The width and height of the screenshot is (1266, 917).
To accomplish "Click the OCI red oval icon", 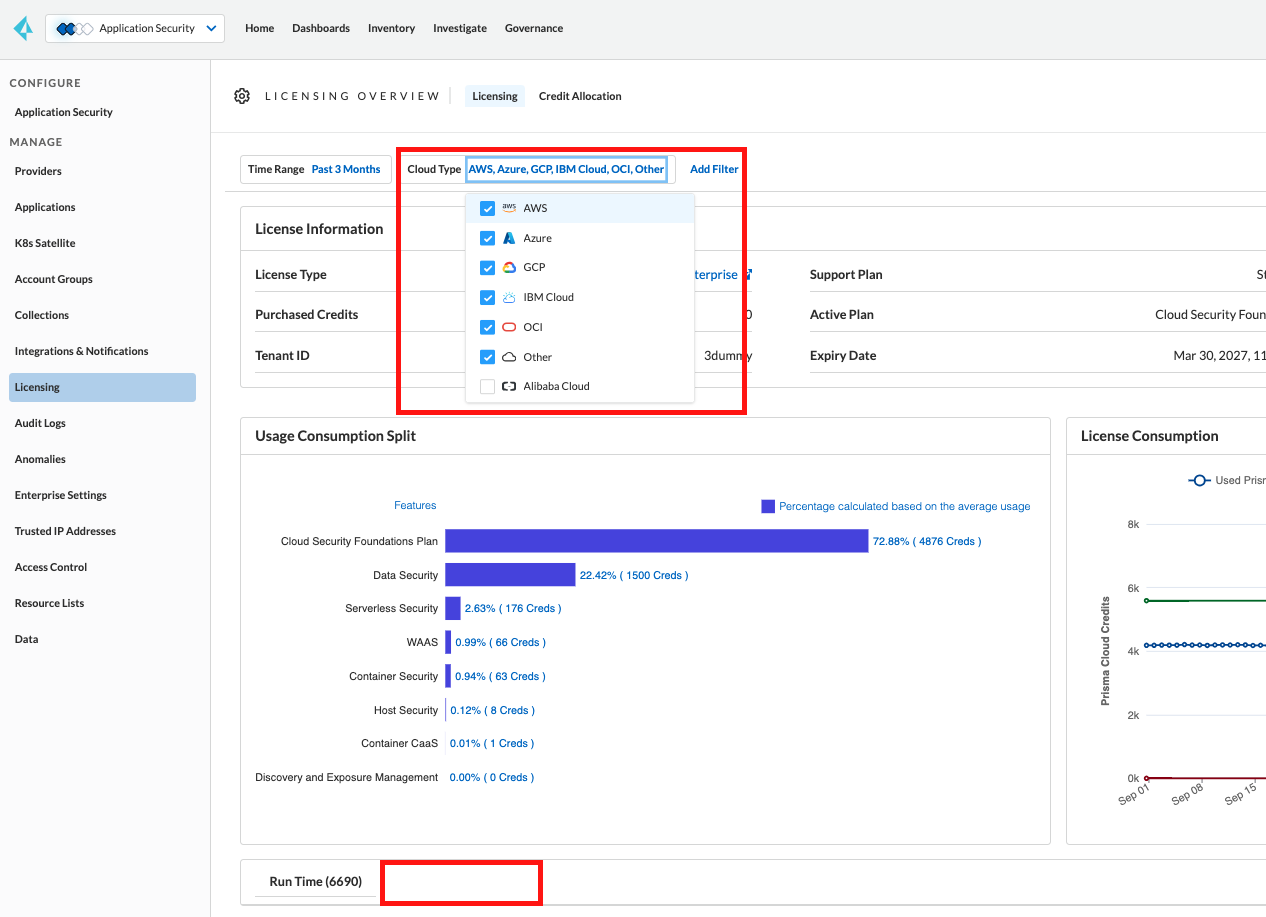I will (x=509, y=327).
